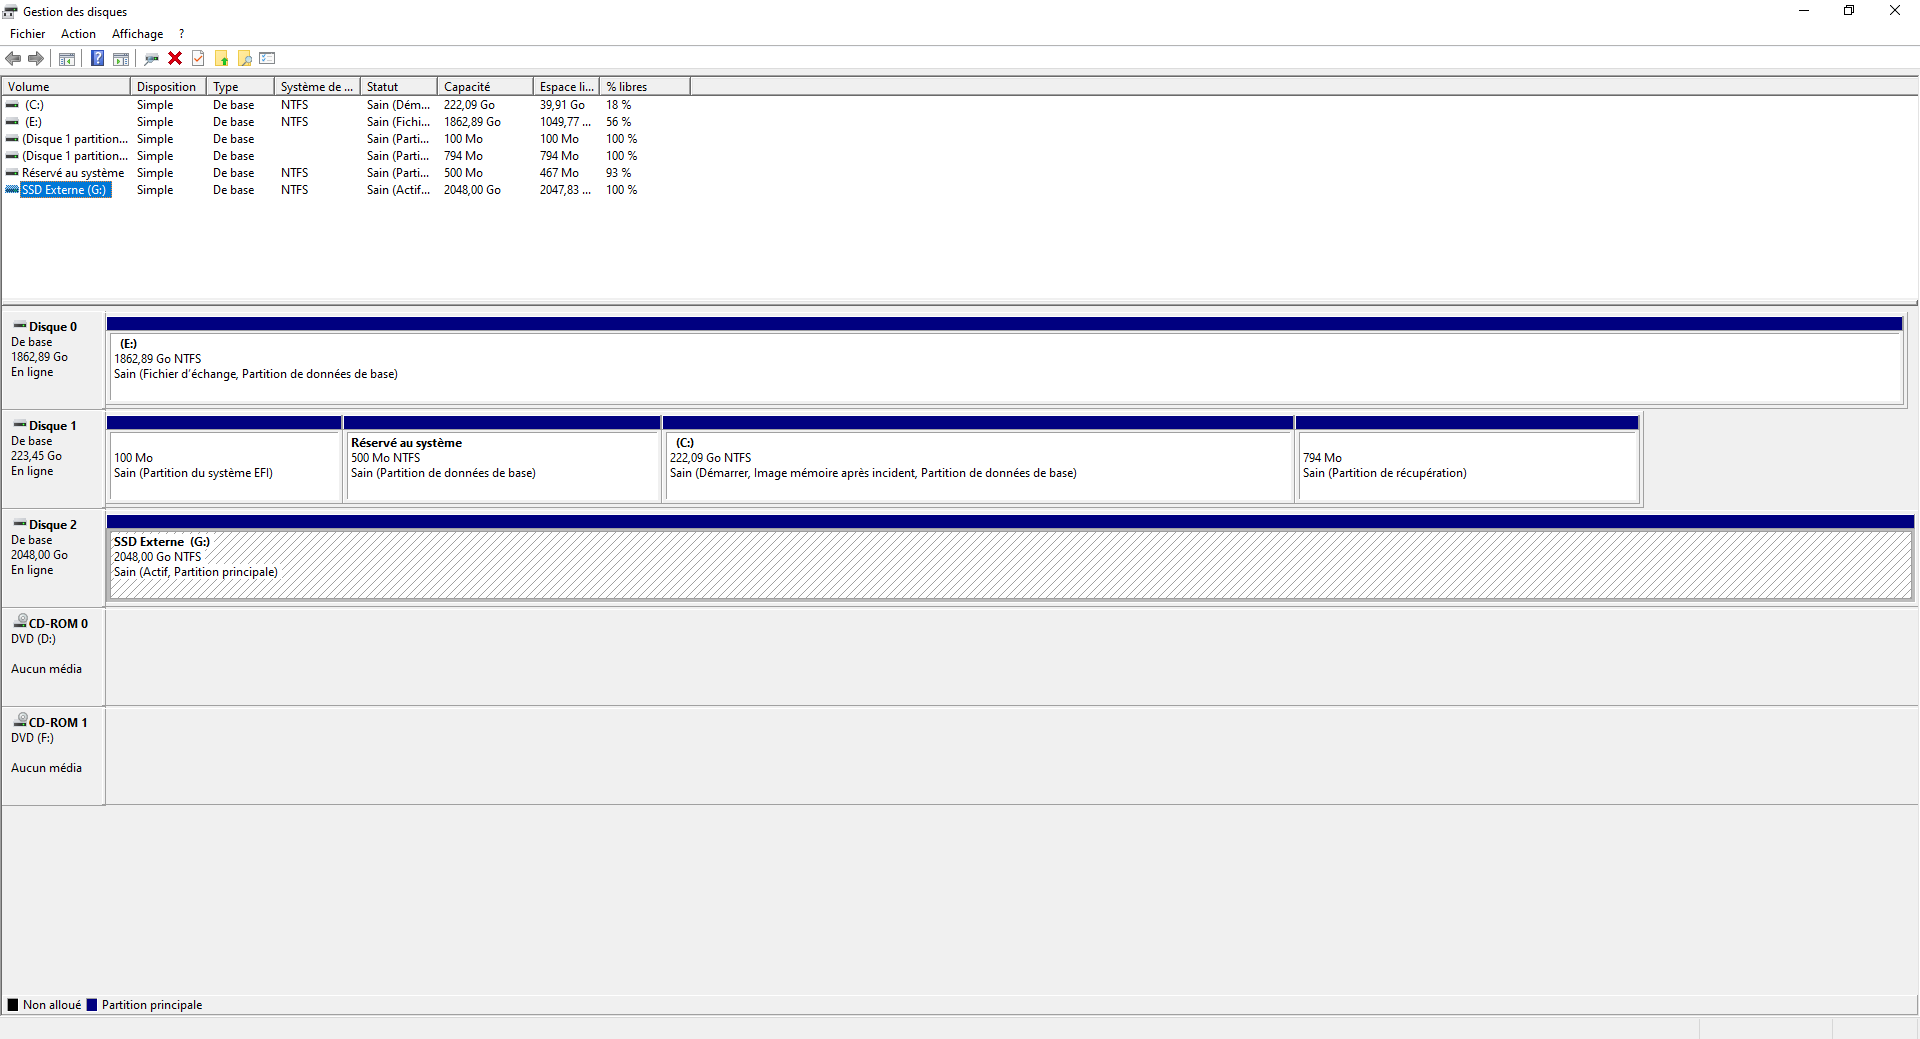
Task: Click Réservé au système volume icon in list
Action: click(12, 173)
